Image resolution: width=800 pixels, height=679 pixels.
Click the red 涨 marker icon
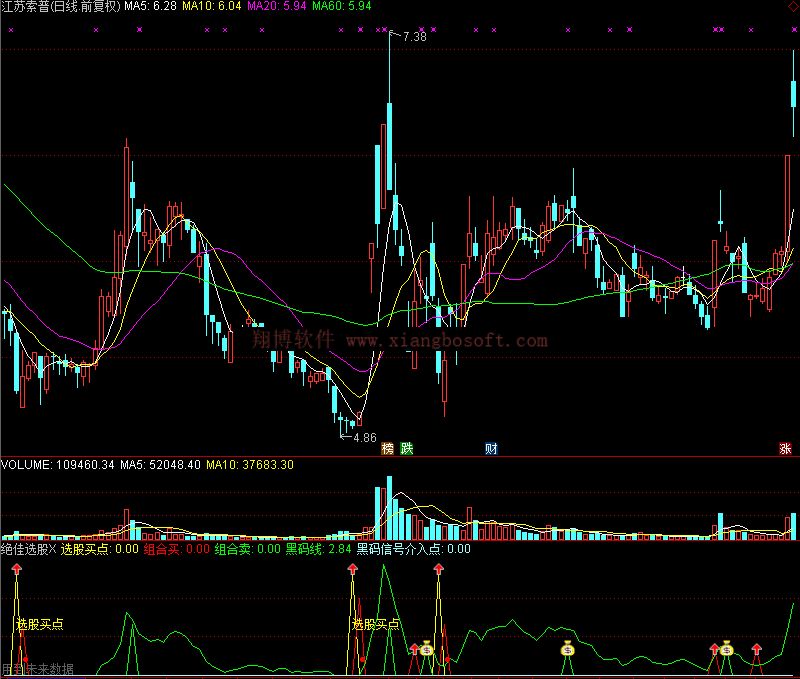click(785, 449)
